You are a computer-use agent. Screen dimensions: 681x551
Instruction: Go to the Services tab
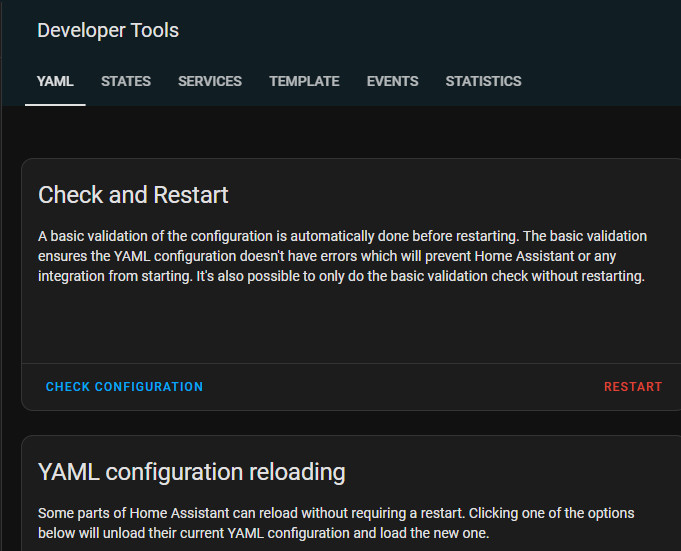coord(210,81)
